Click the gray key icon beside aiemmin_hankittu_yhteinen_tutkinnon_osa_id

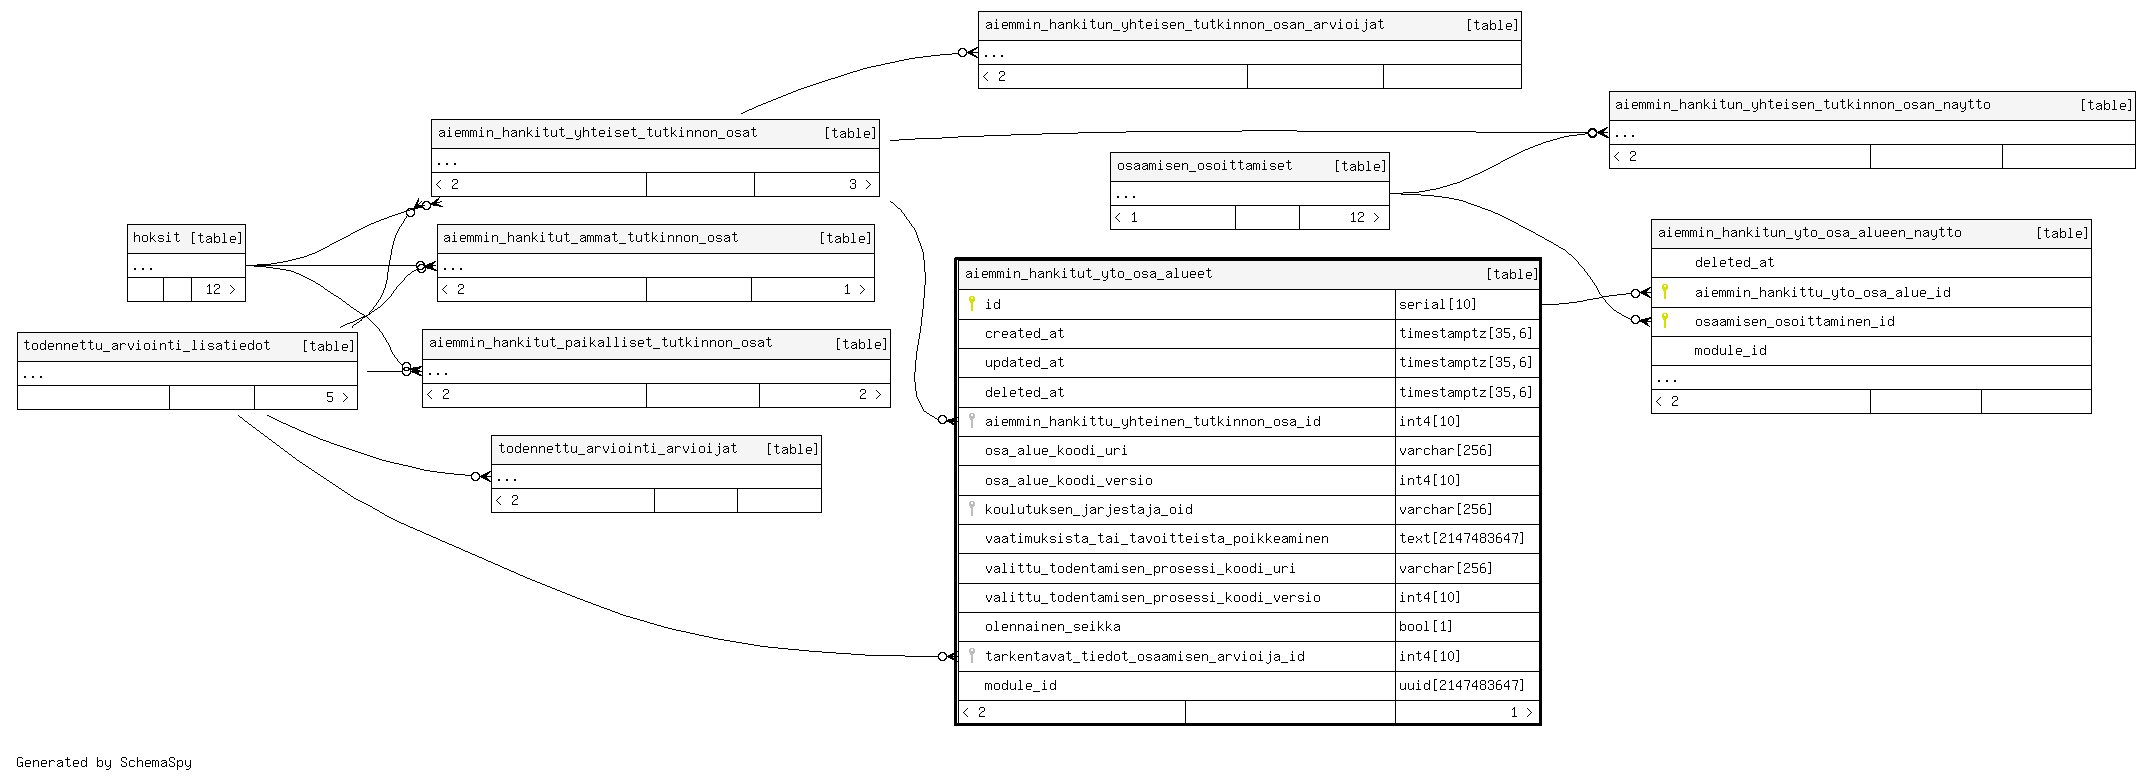[x=971, y=420]
